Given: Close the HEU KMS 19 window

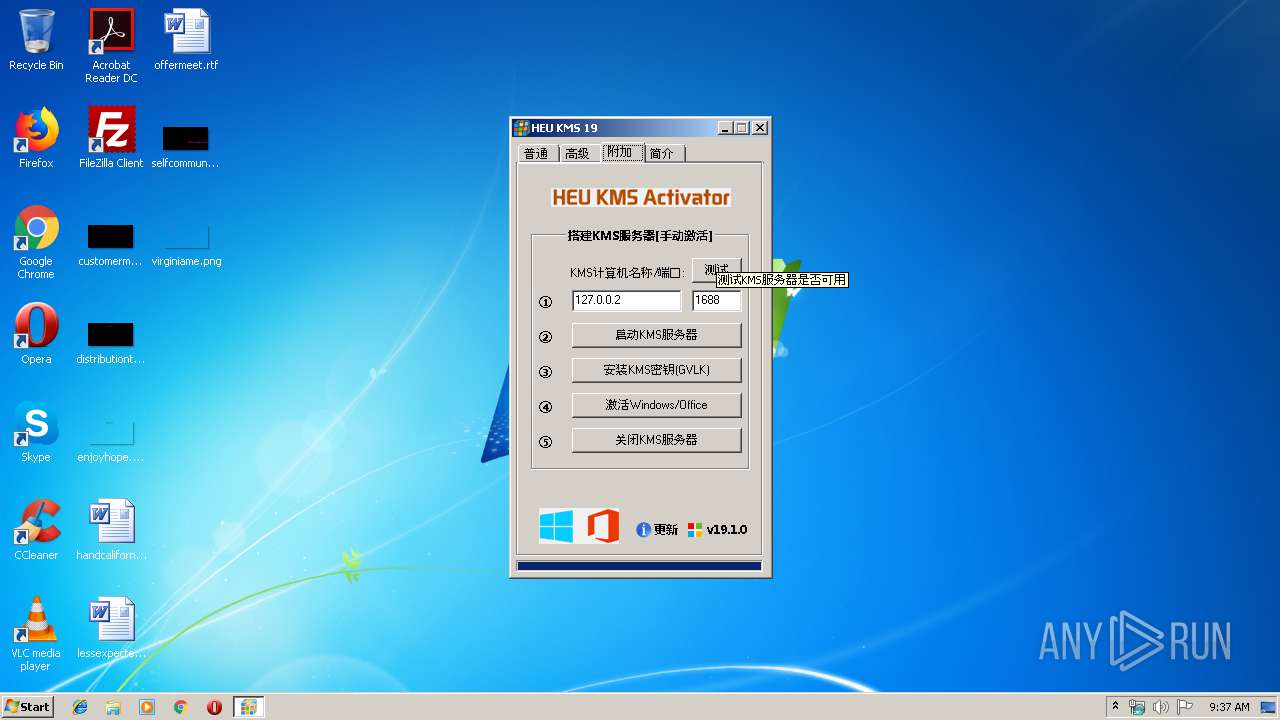Looking at the screenshot, I should 760,128.
